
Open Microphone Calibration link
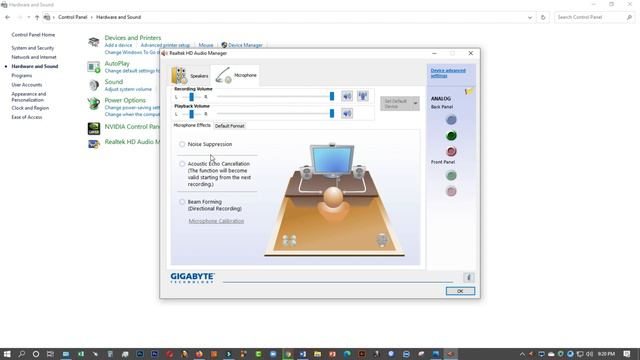coord(216,221)
